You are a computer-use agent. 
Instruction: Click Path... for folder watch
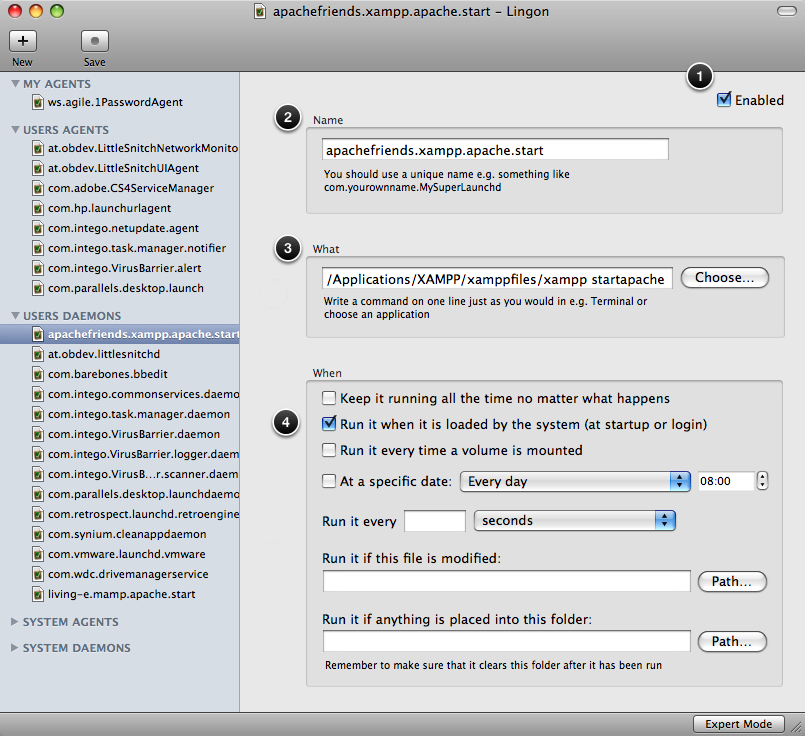coord(732,642)
